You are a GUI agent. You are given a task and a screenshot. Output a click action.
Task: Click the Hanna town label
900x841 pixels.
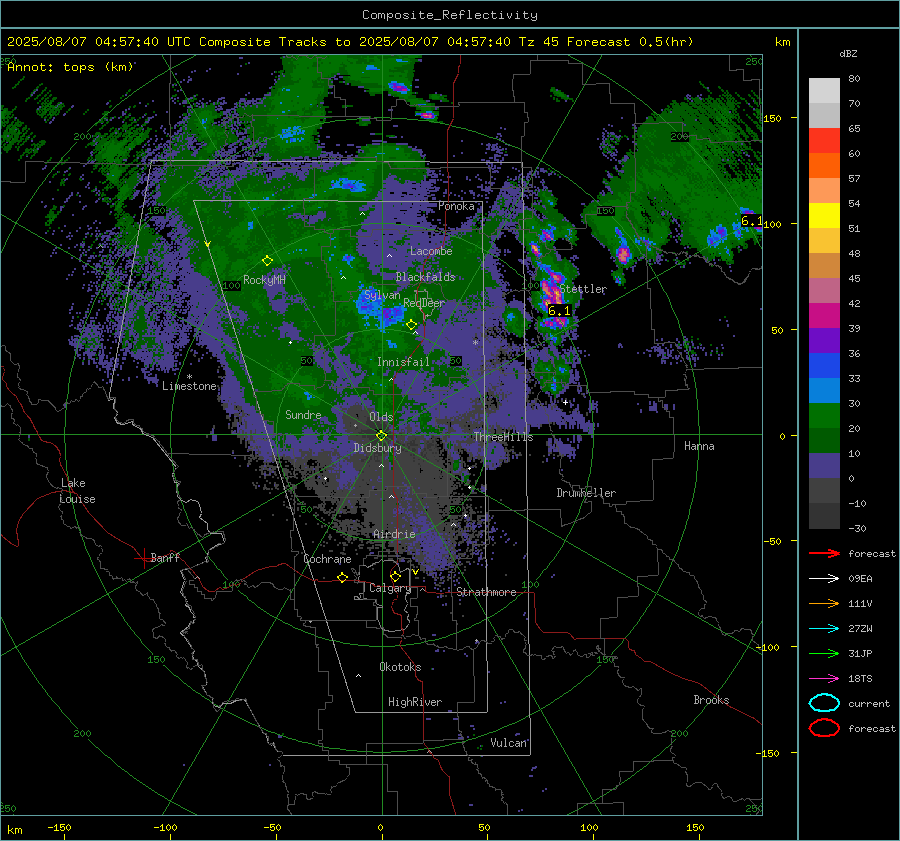click(699, 446)
